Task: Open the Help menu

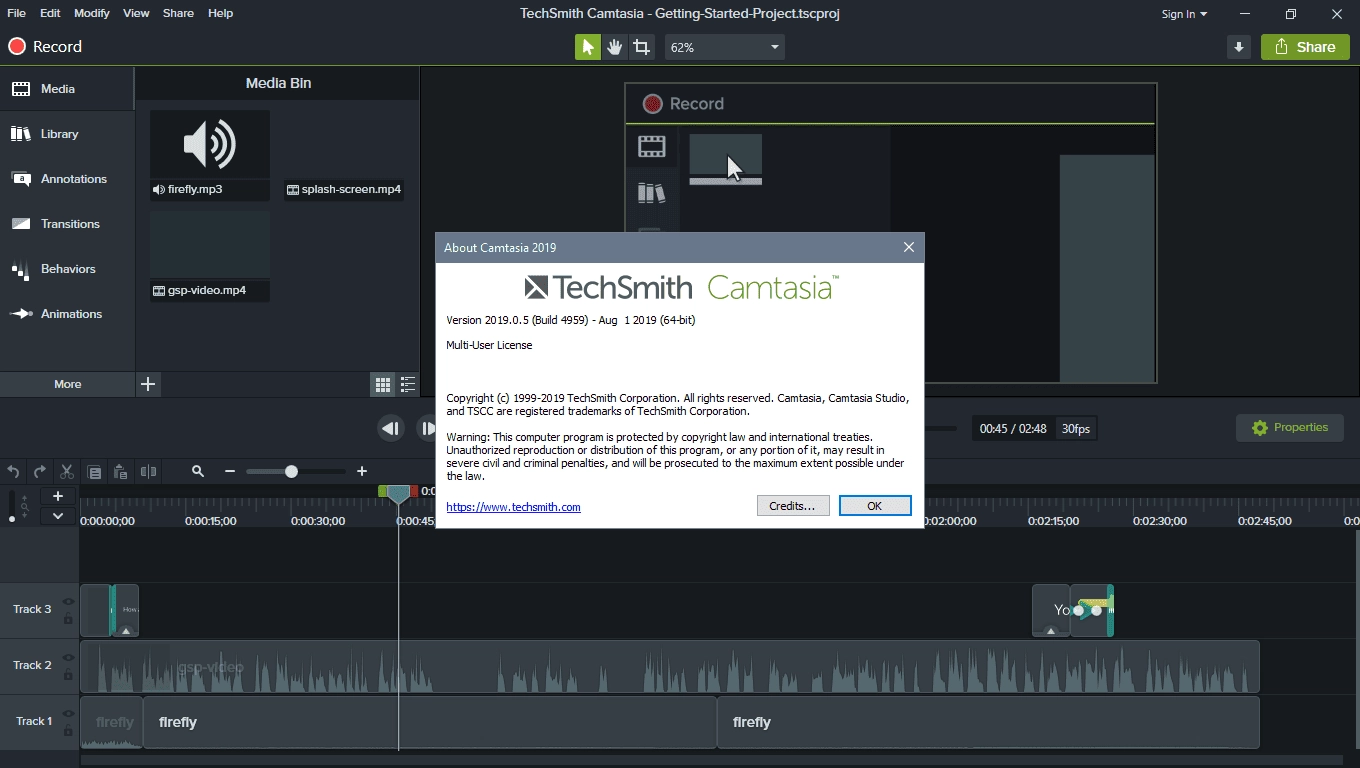Action: (x=220, y=13)
